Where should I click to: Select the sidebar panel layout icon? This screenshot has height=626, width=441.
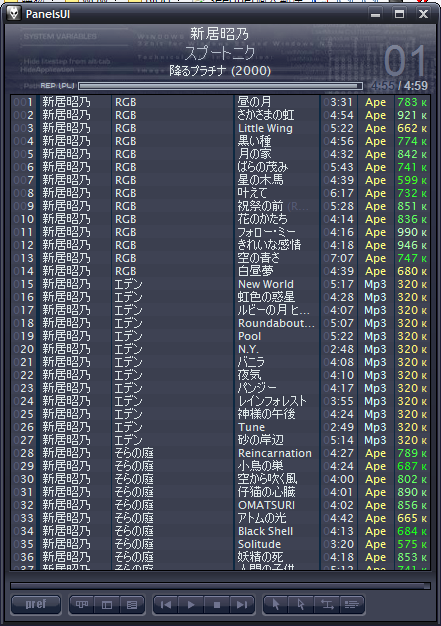pyautogui.click(x=107, y=604)
